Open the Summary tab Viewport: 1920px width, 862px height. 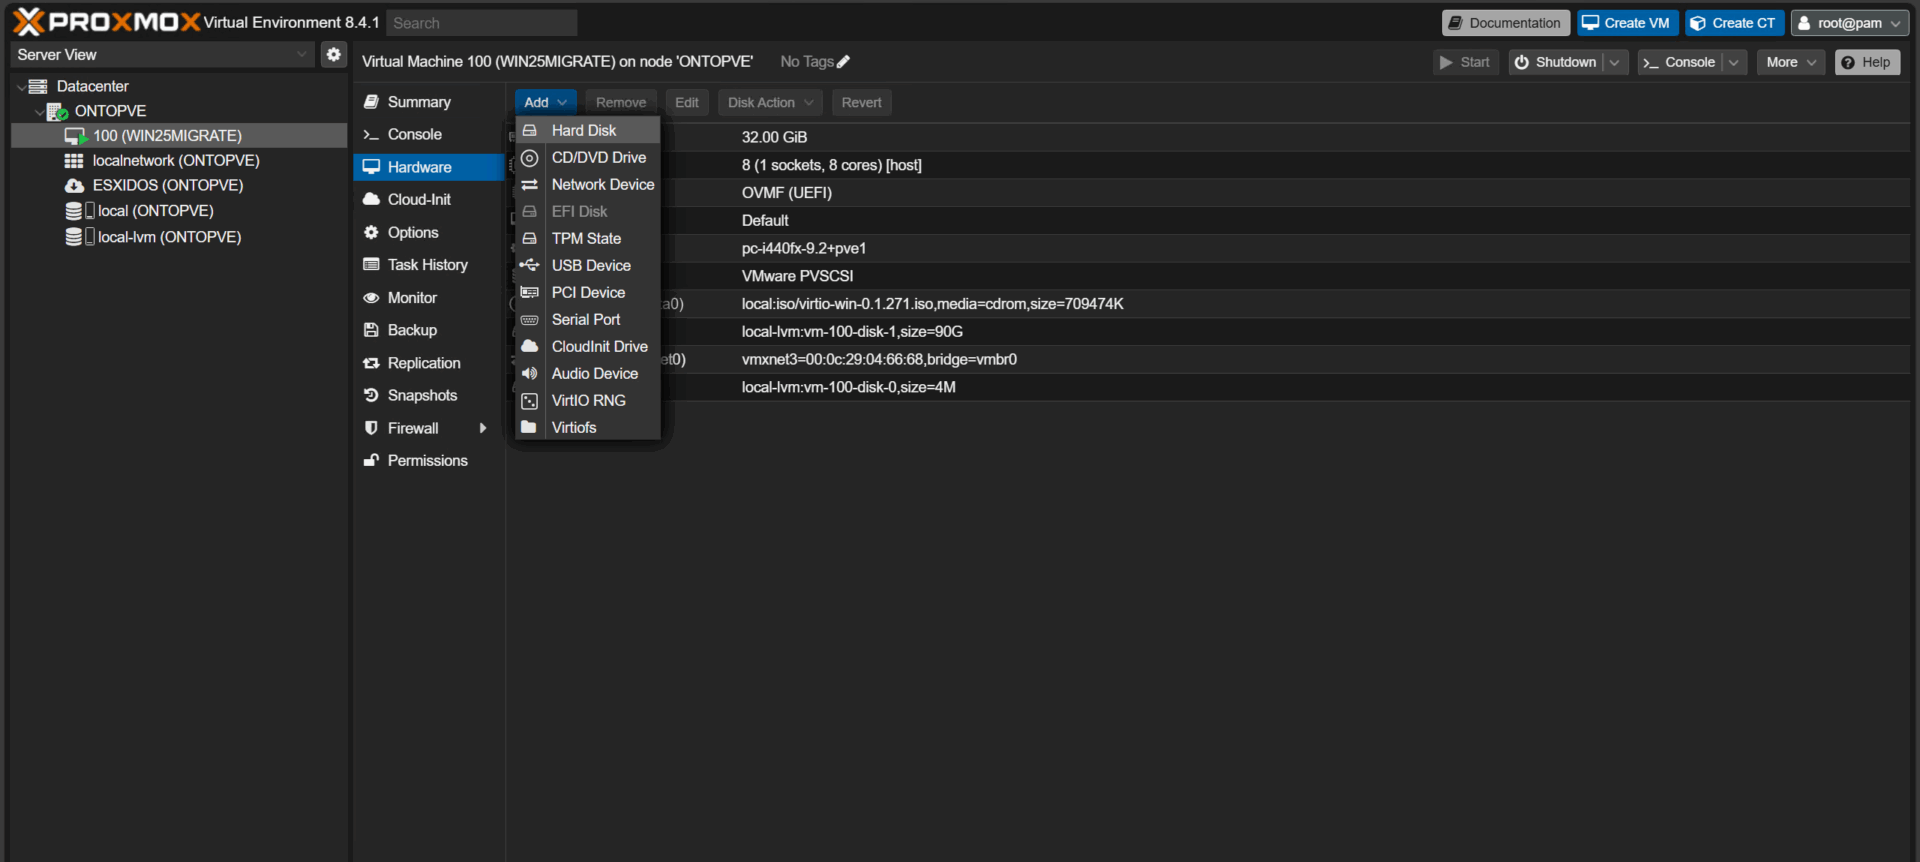point(429,102)
